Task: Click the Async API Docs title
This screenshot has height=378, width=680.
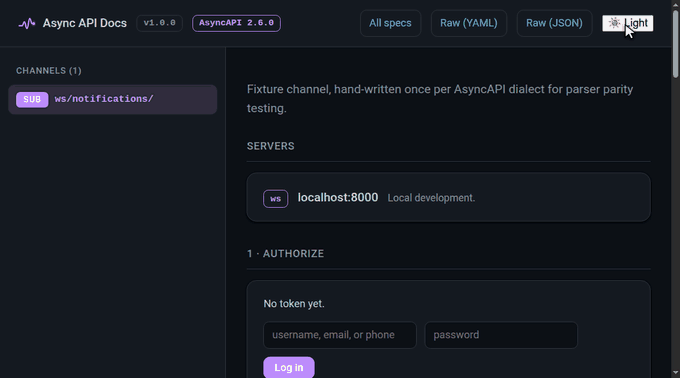Action: tap(85, 23)
